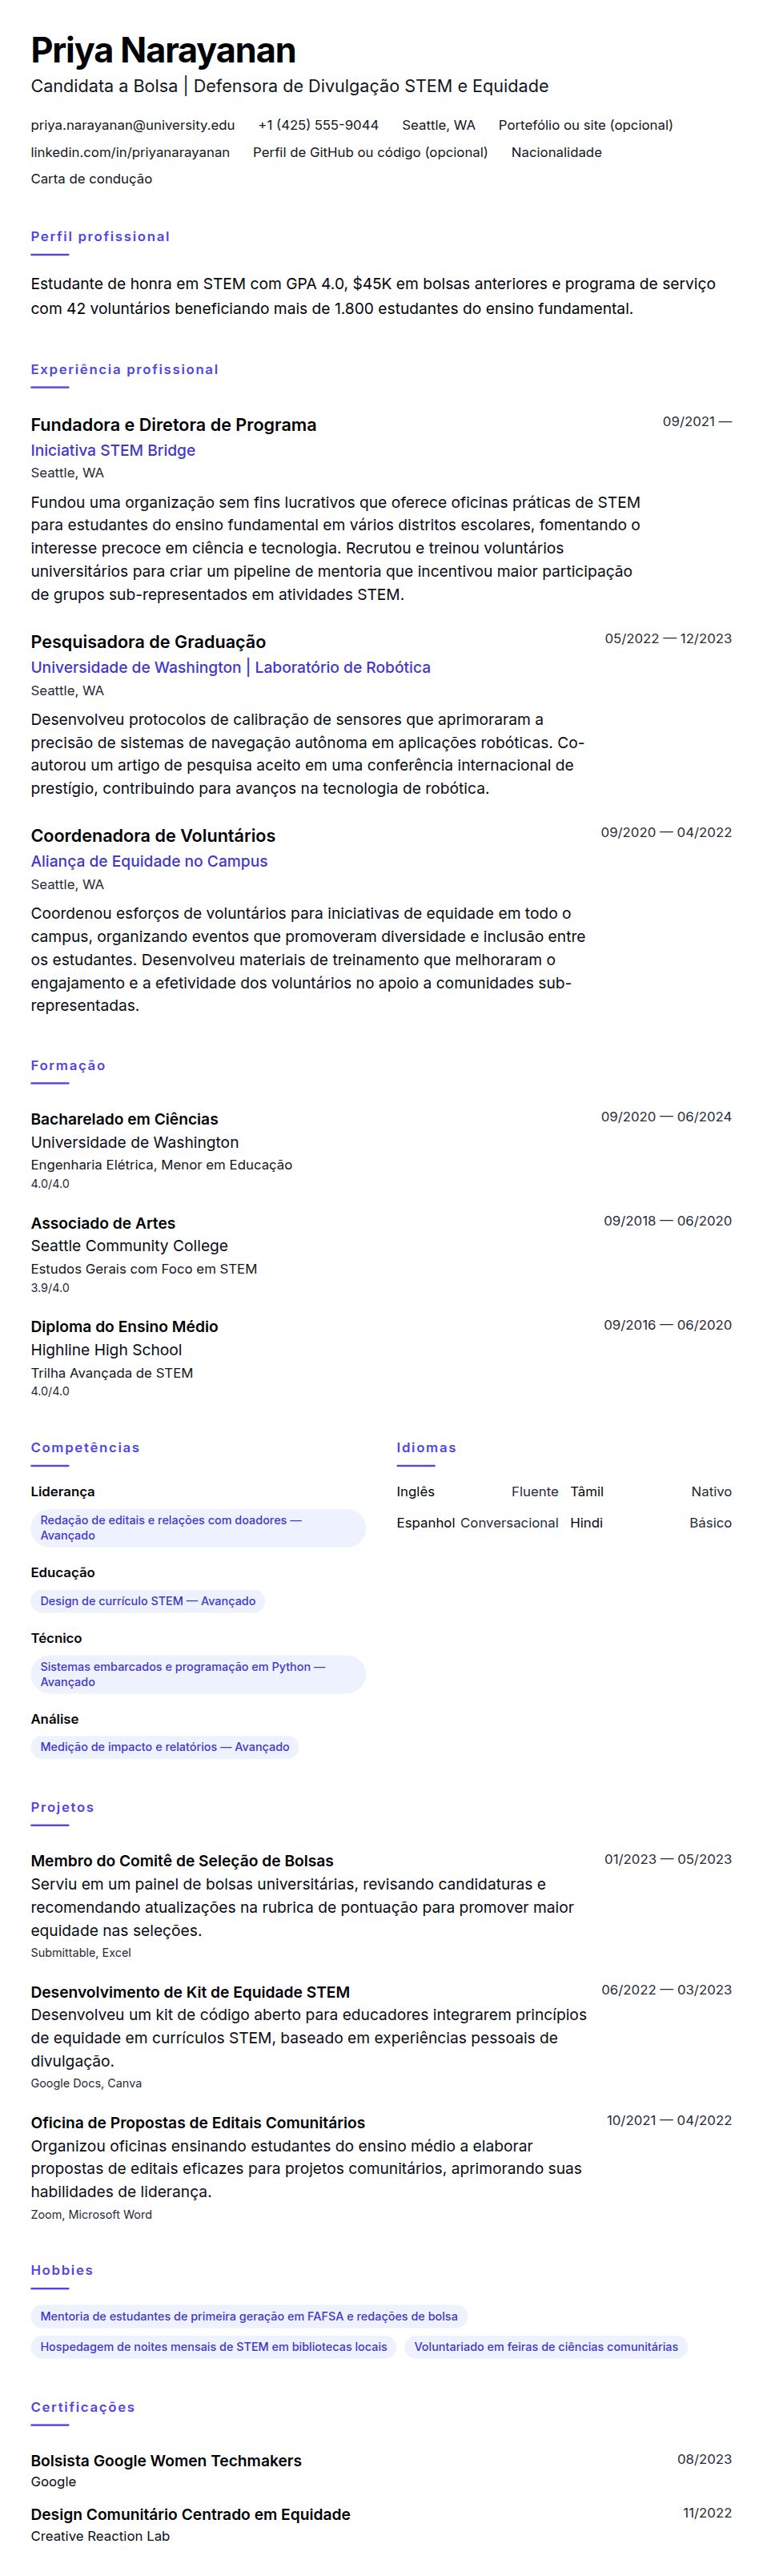
Task: Click Universidade de Washington | Laboratório de Robótica
Action: point(230,667)
